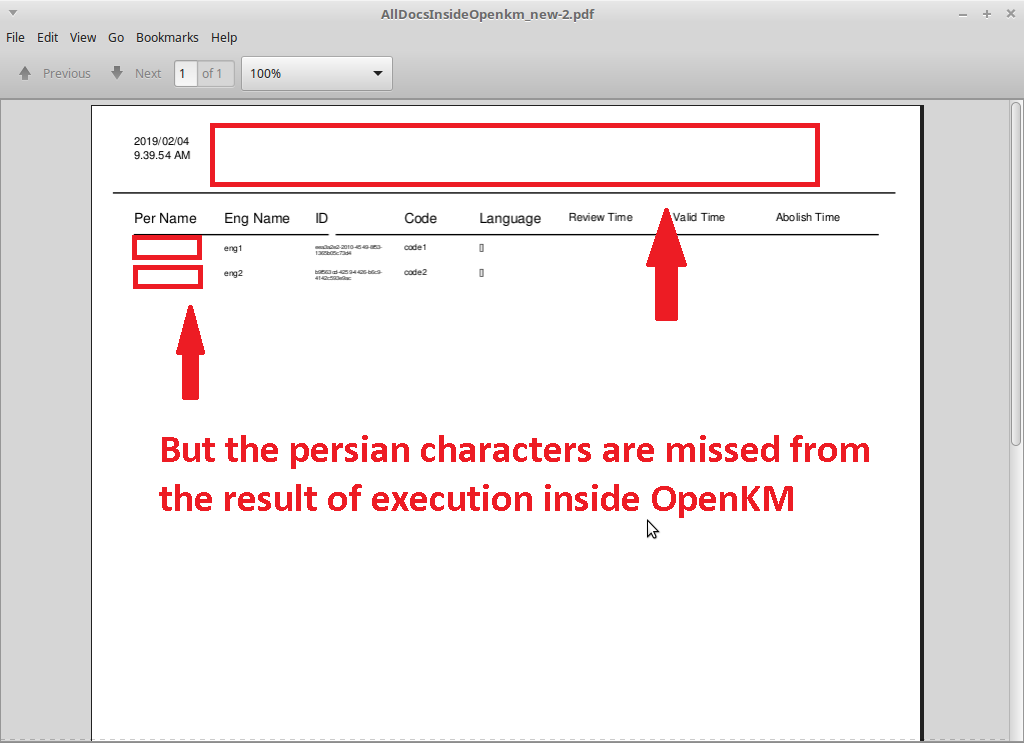Open the window menu icon in title bar
This screenshot has width=1024, height=743.
tap(13, 13)
